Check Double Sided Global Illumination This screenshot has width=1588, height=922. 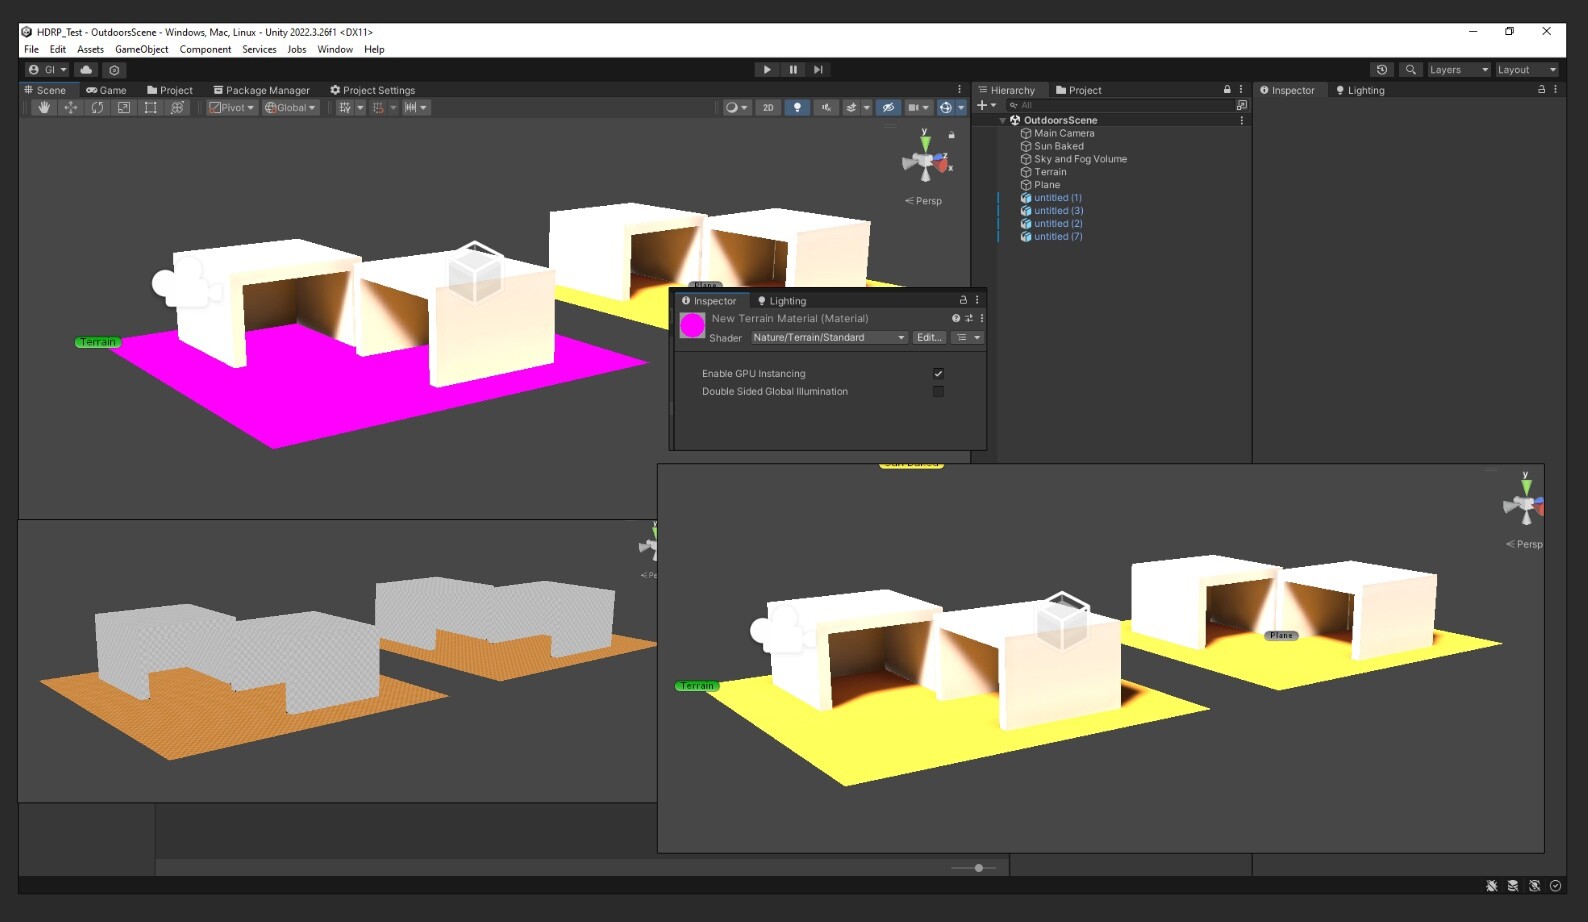938,392
